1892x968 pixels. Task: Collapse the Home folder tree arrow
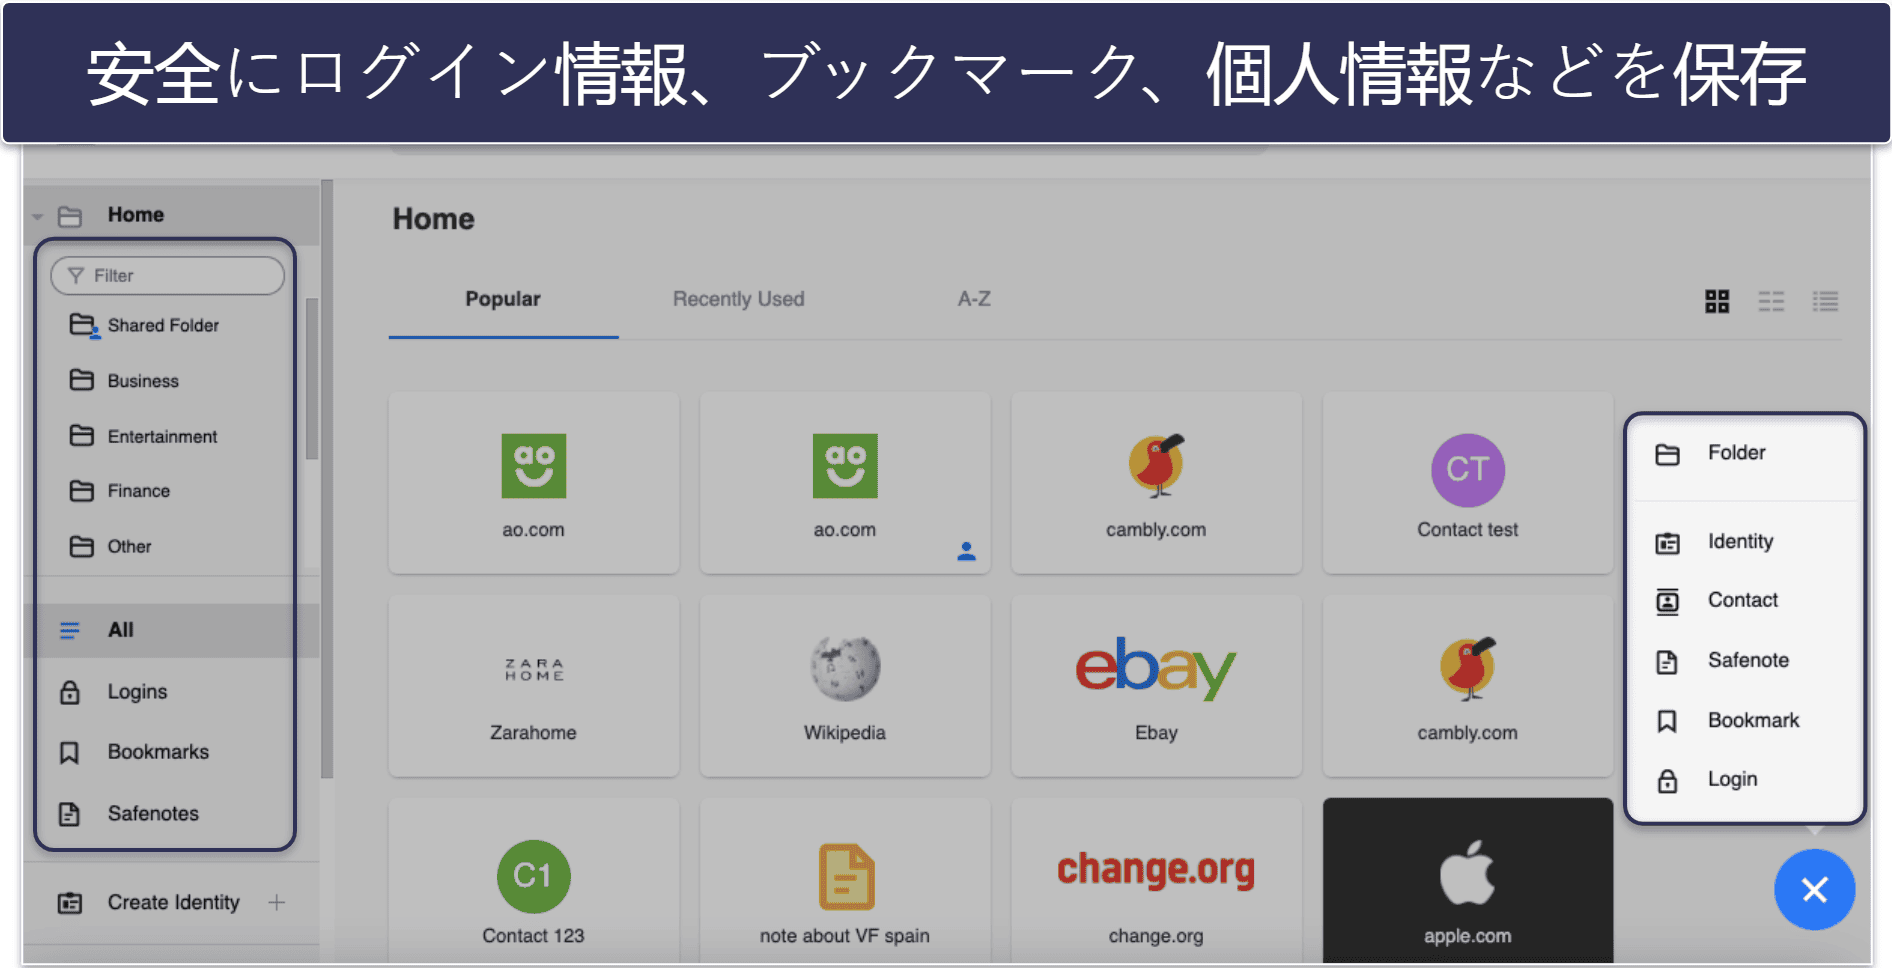[38, 216]
